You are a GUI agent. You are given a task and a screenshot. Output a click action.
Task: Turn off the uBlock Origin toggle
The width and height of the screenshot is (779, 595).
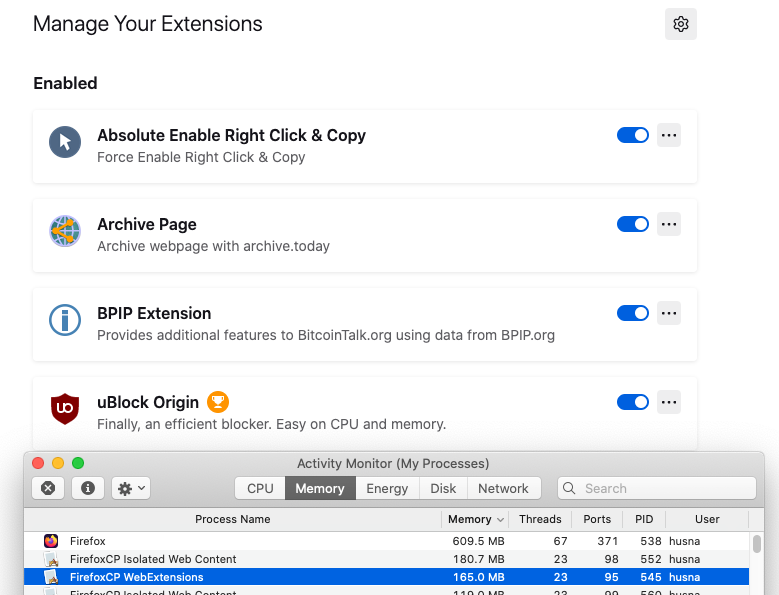tap(632, 402)
